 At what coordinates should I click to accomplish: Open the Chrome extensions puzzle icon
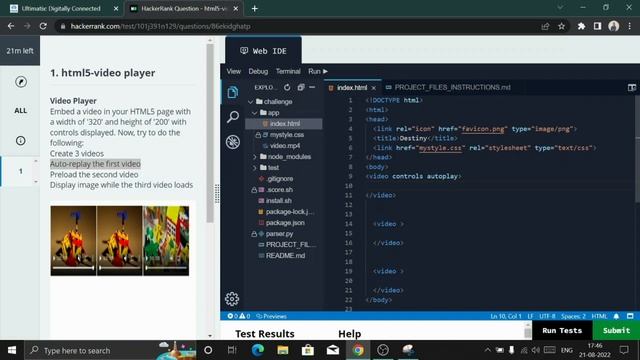[x=581, y=26]
